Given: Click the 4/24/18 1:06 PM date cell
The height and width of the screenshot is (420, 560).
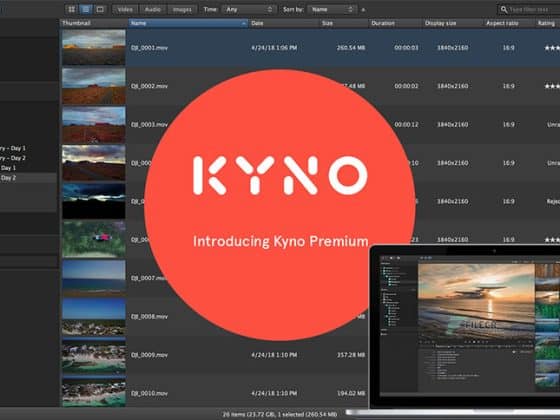Looking at the screenshot, I should coord(274,48).
